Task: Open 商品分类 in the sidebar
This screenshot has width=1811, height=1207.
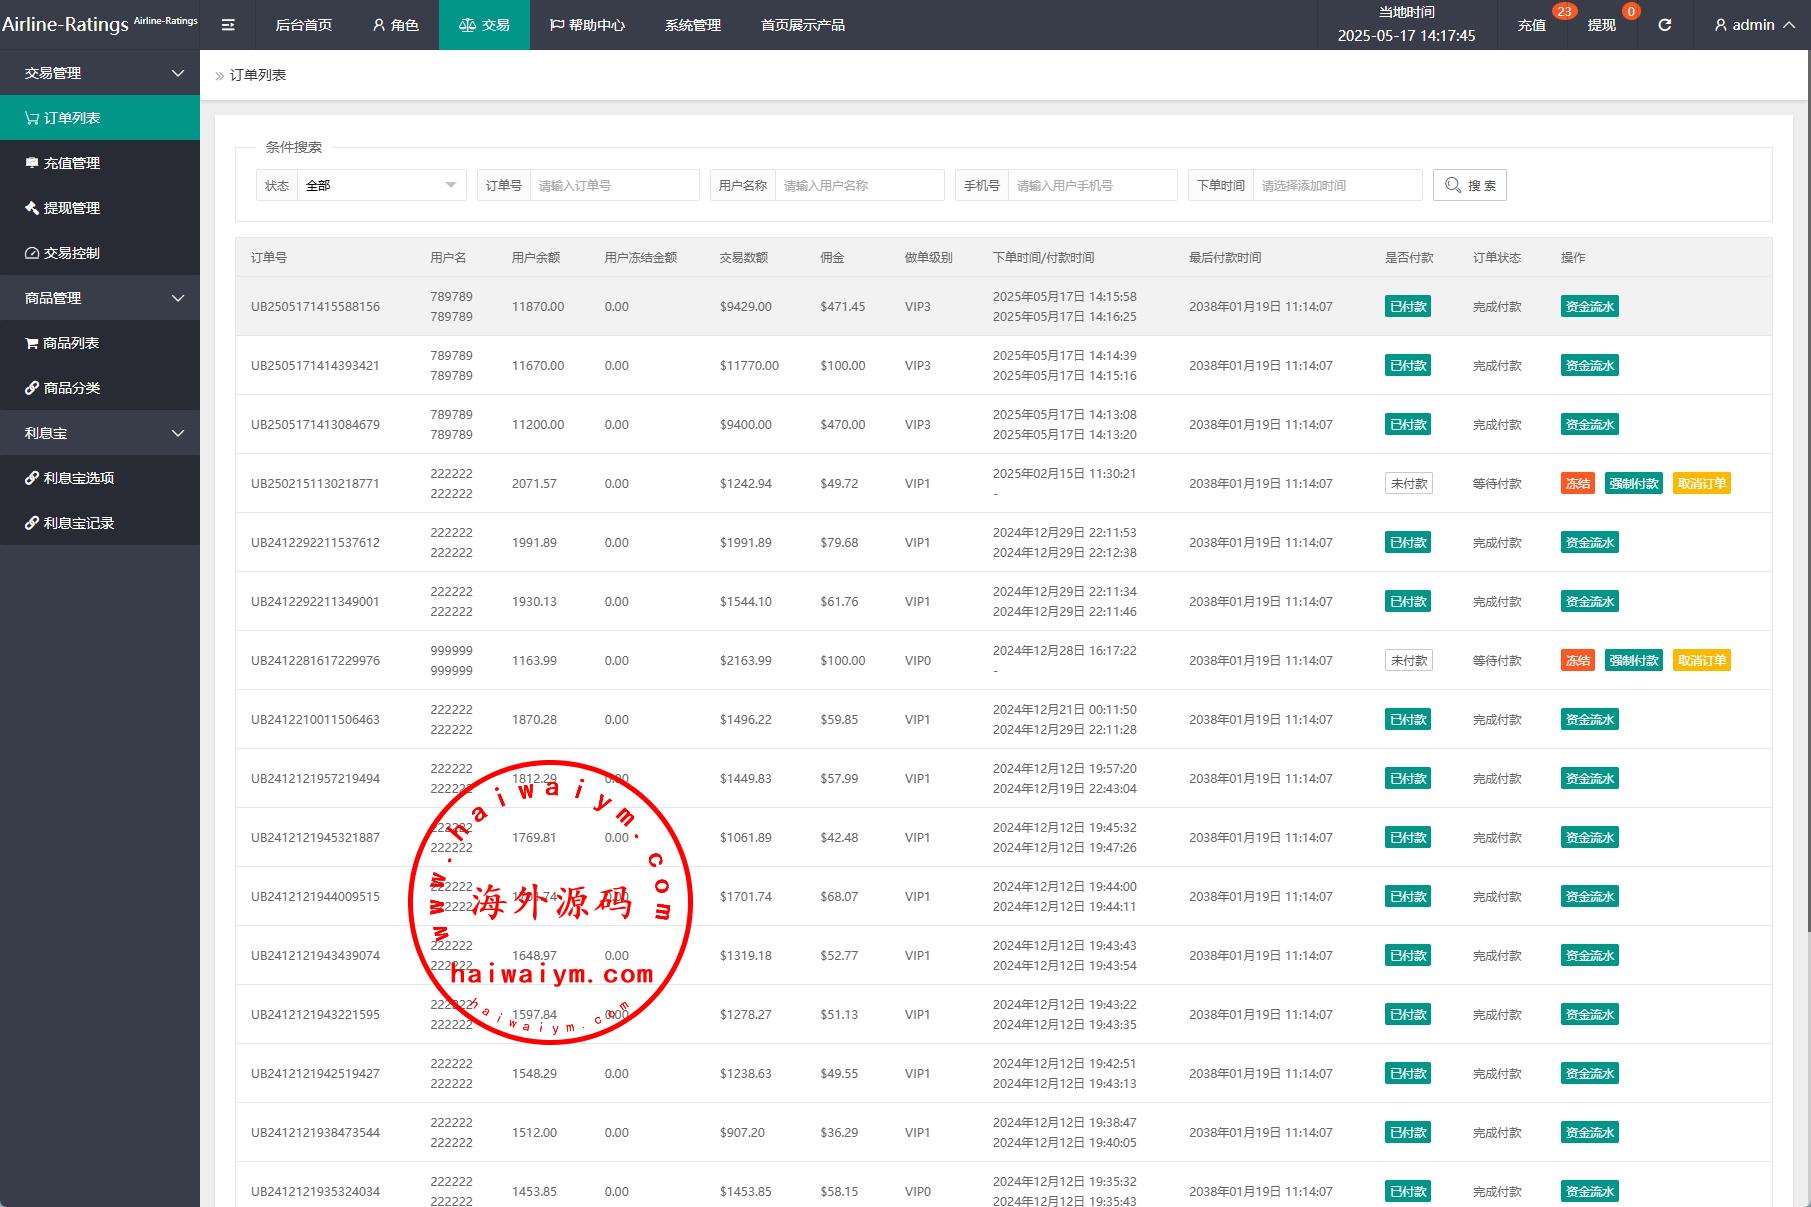Action: (x=71, y=388)
